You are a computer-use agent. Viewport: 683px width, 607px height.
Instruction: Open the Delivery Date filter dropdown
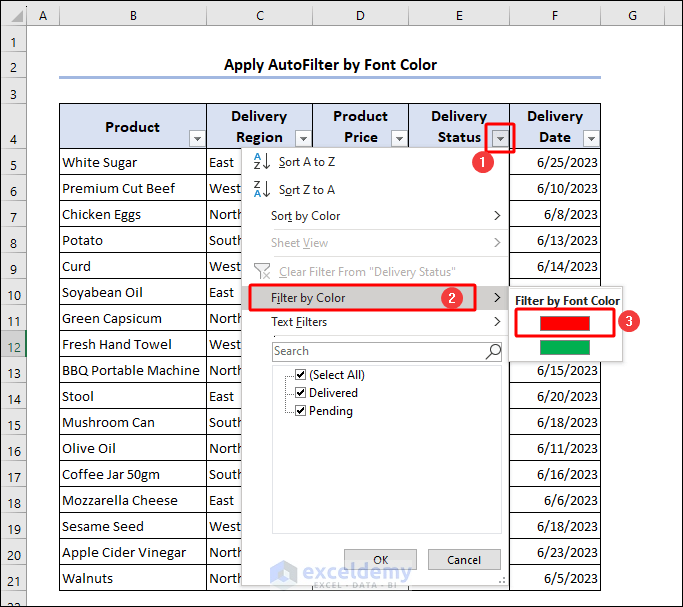(x=591, y=138)
